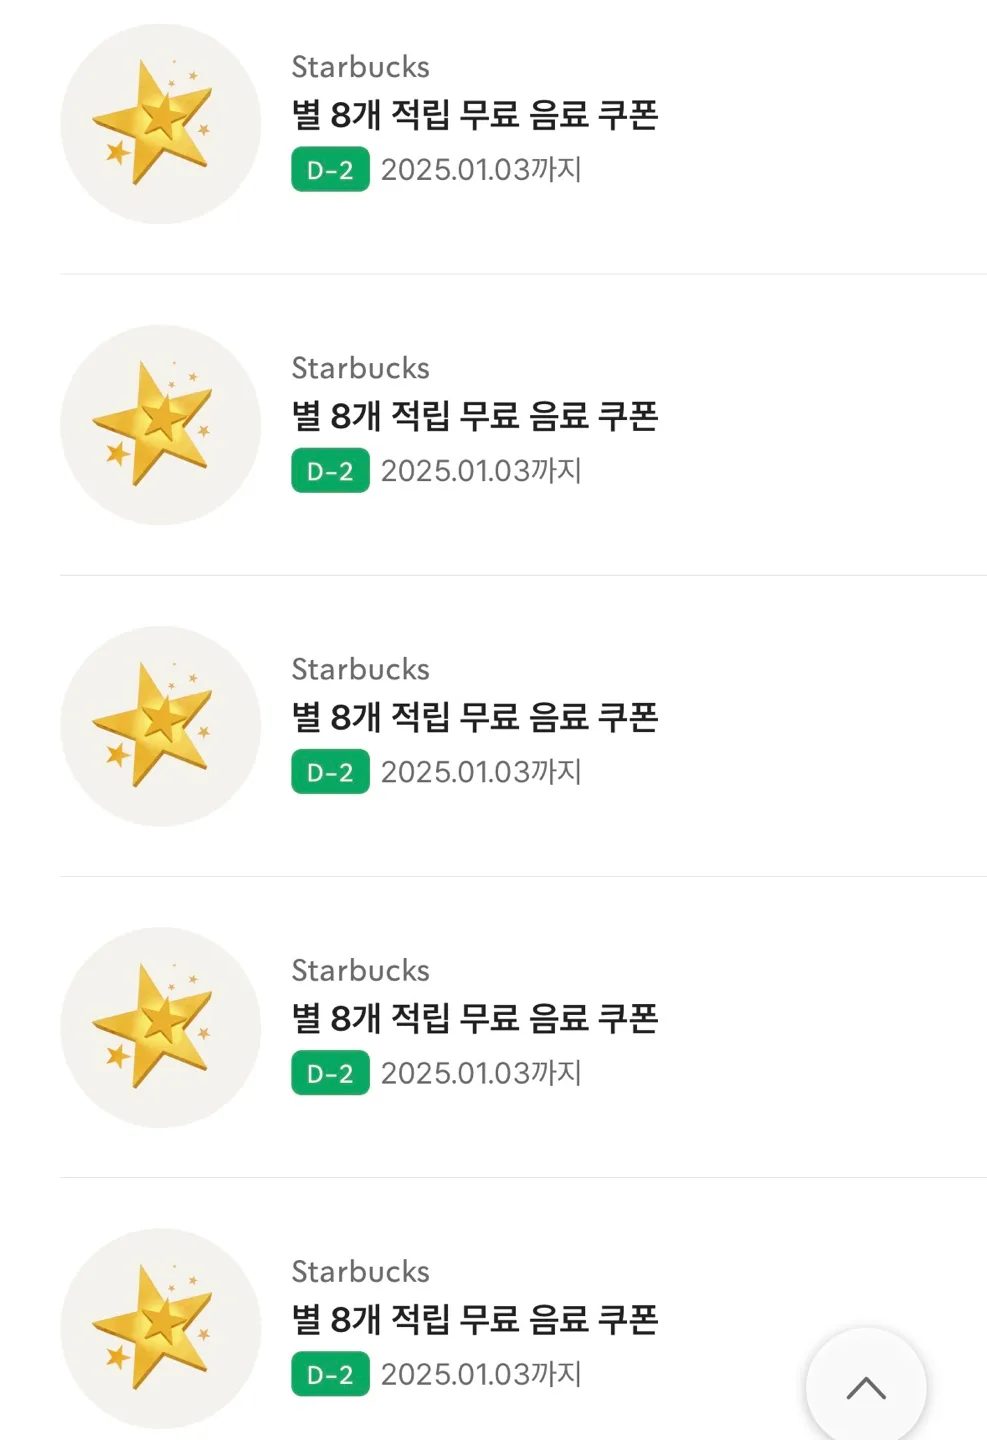Open second '별 8개 적립 무료 음료 쿠폰' title
This screenshot has width=987, height=1440.
(x=475, y=416)
